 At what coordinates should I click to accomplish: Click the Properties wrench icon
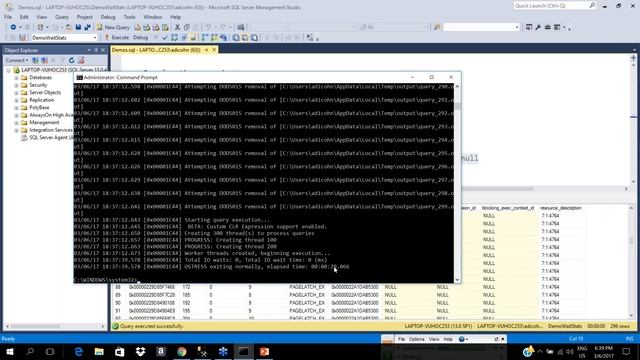538,27
